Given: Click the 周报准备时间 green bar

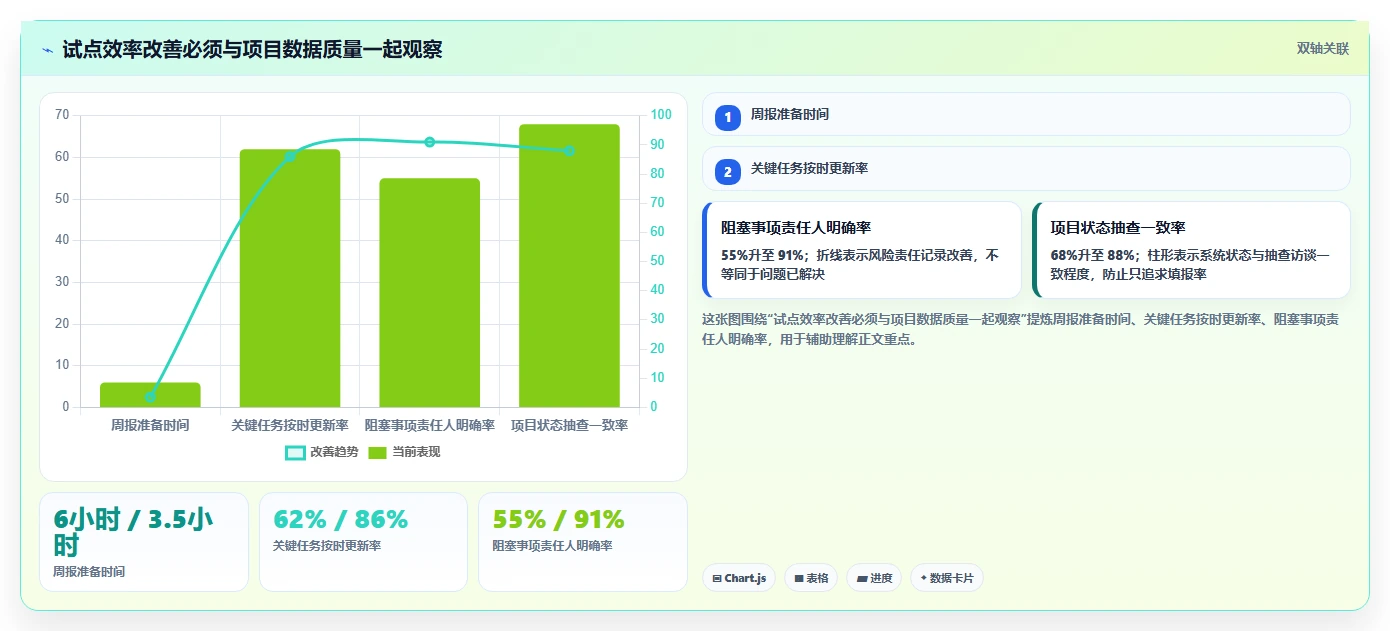Looking at the screenshot, I should pos(150,395).
